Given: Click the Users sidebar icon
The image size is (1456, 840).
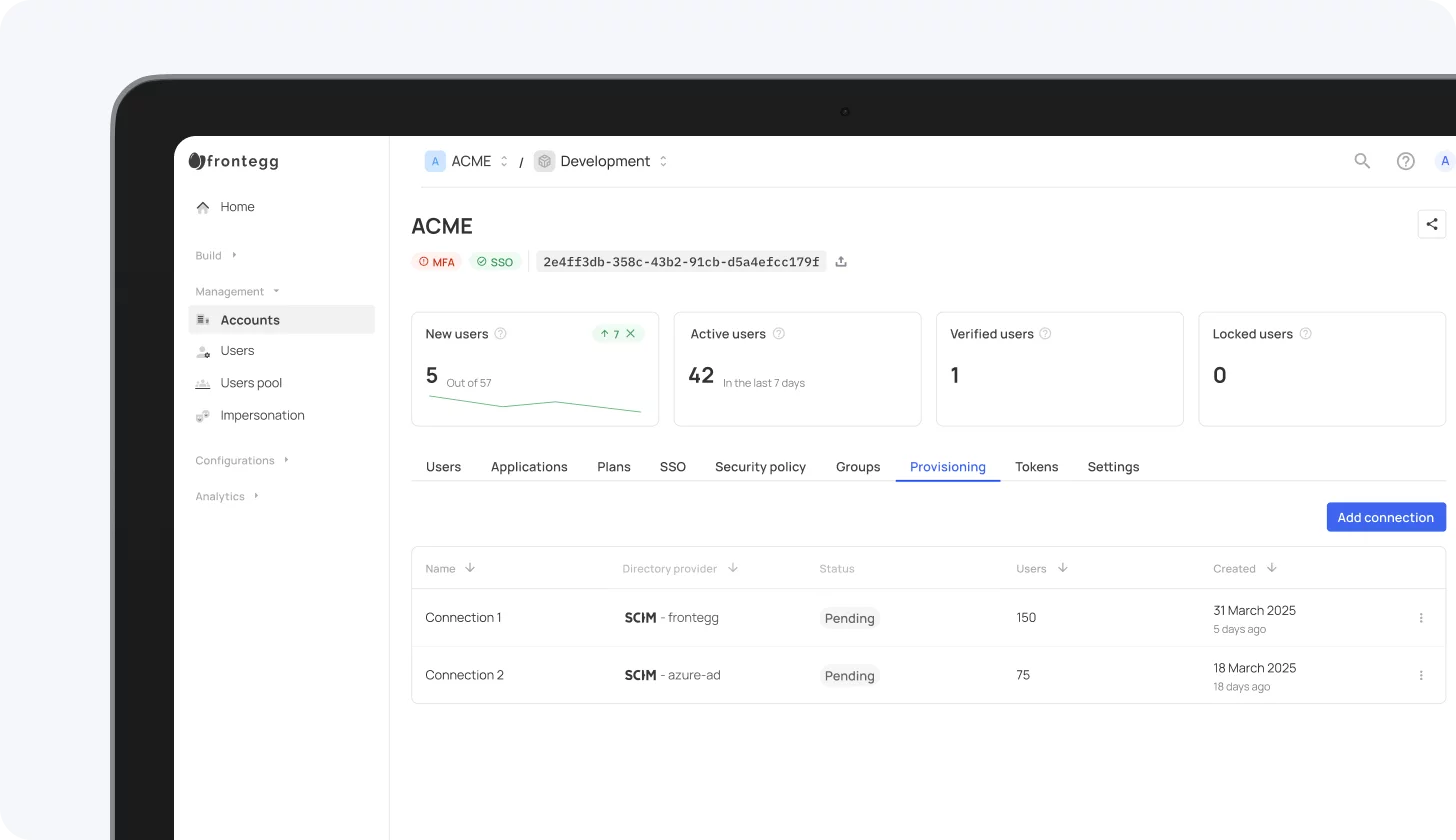Looking at the screenshot, I should pos(203,351).
